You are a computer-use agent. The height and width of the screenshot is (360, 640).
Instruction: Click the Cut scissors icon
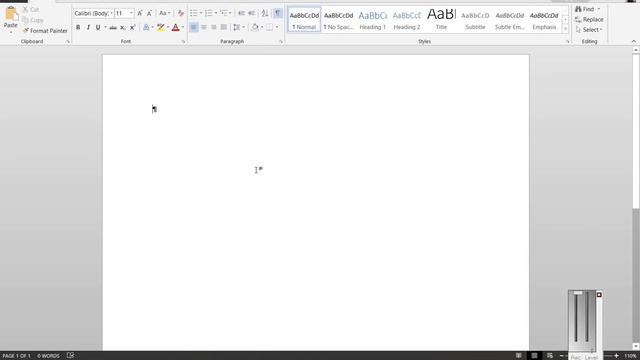[x=25, y=9]
